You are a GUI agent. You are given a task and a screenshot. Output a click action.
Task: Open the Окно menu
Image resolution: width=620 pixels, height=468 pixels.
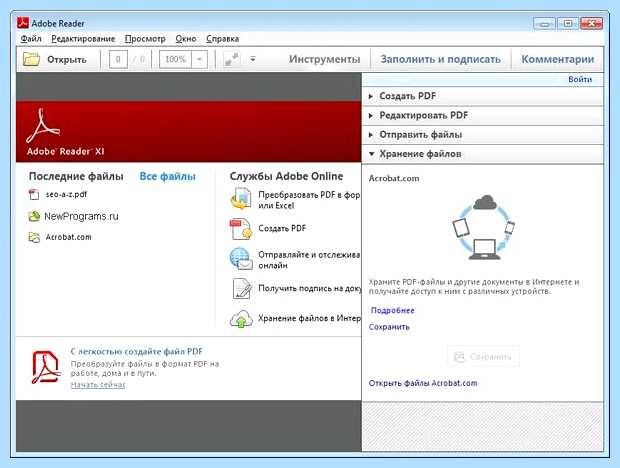pyautogui.click(x=186, y=39)
